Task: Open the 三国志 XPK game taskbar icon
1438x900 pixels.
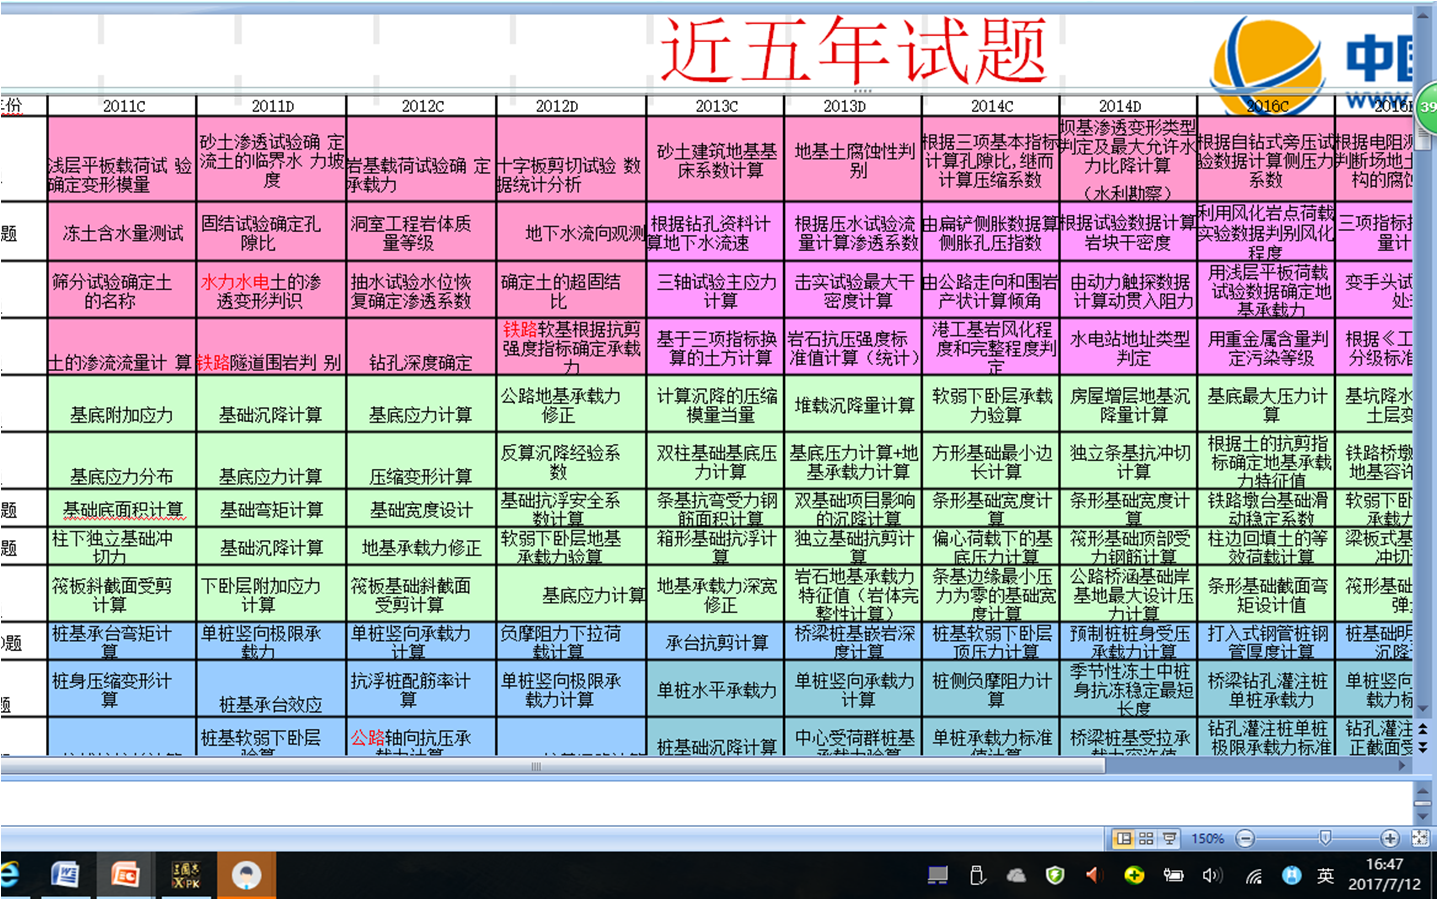Action: click(x=186, y=876)
